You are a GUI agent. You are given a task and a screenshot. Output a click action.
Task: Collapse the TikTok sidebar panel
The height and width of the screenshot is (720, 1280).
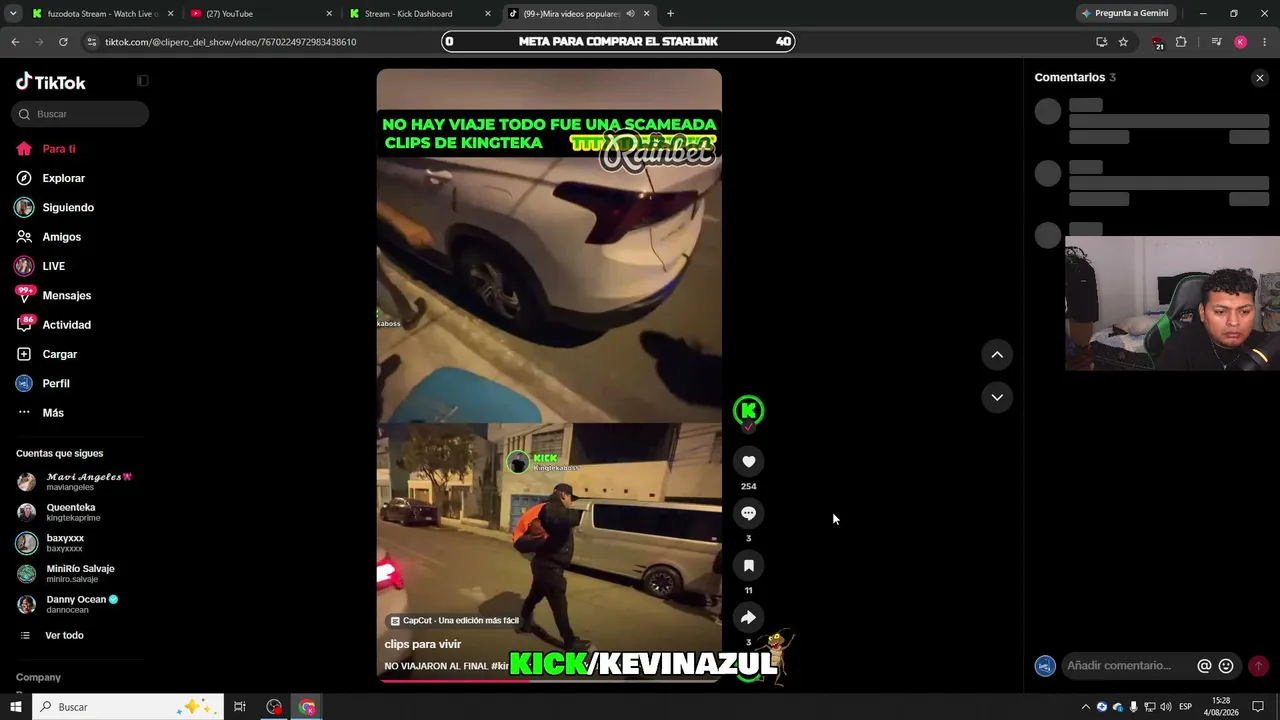142,81
